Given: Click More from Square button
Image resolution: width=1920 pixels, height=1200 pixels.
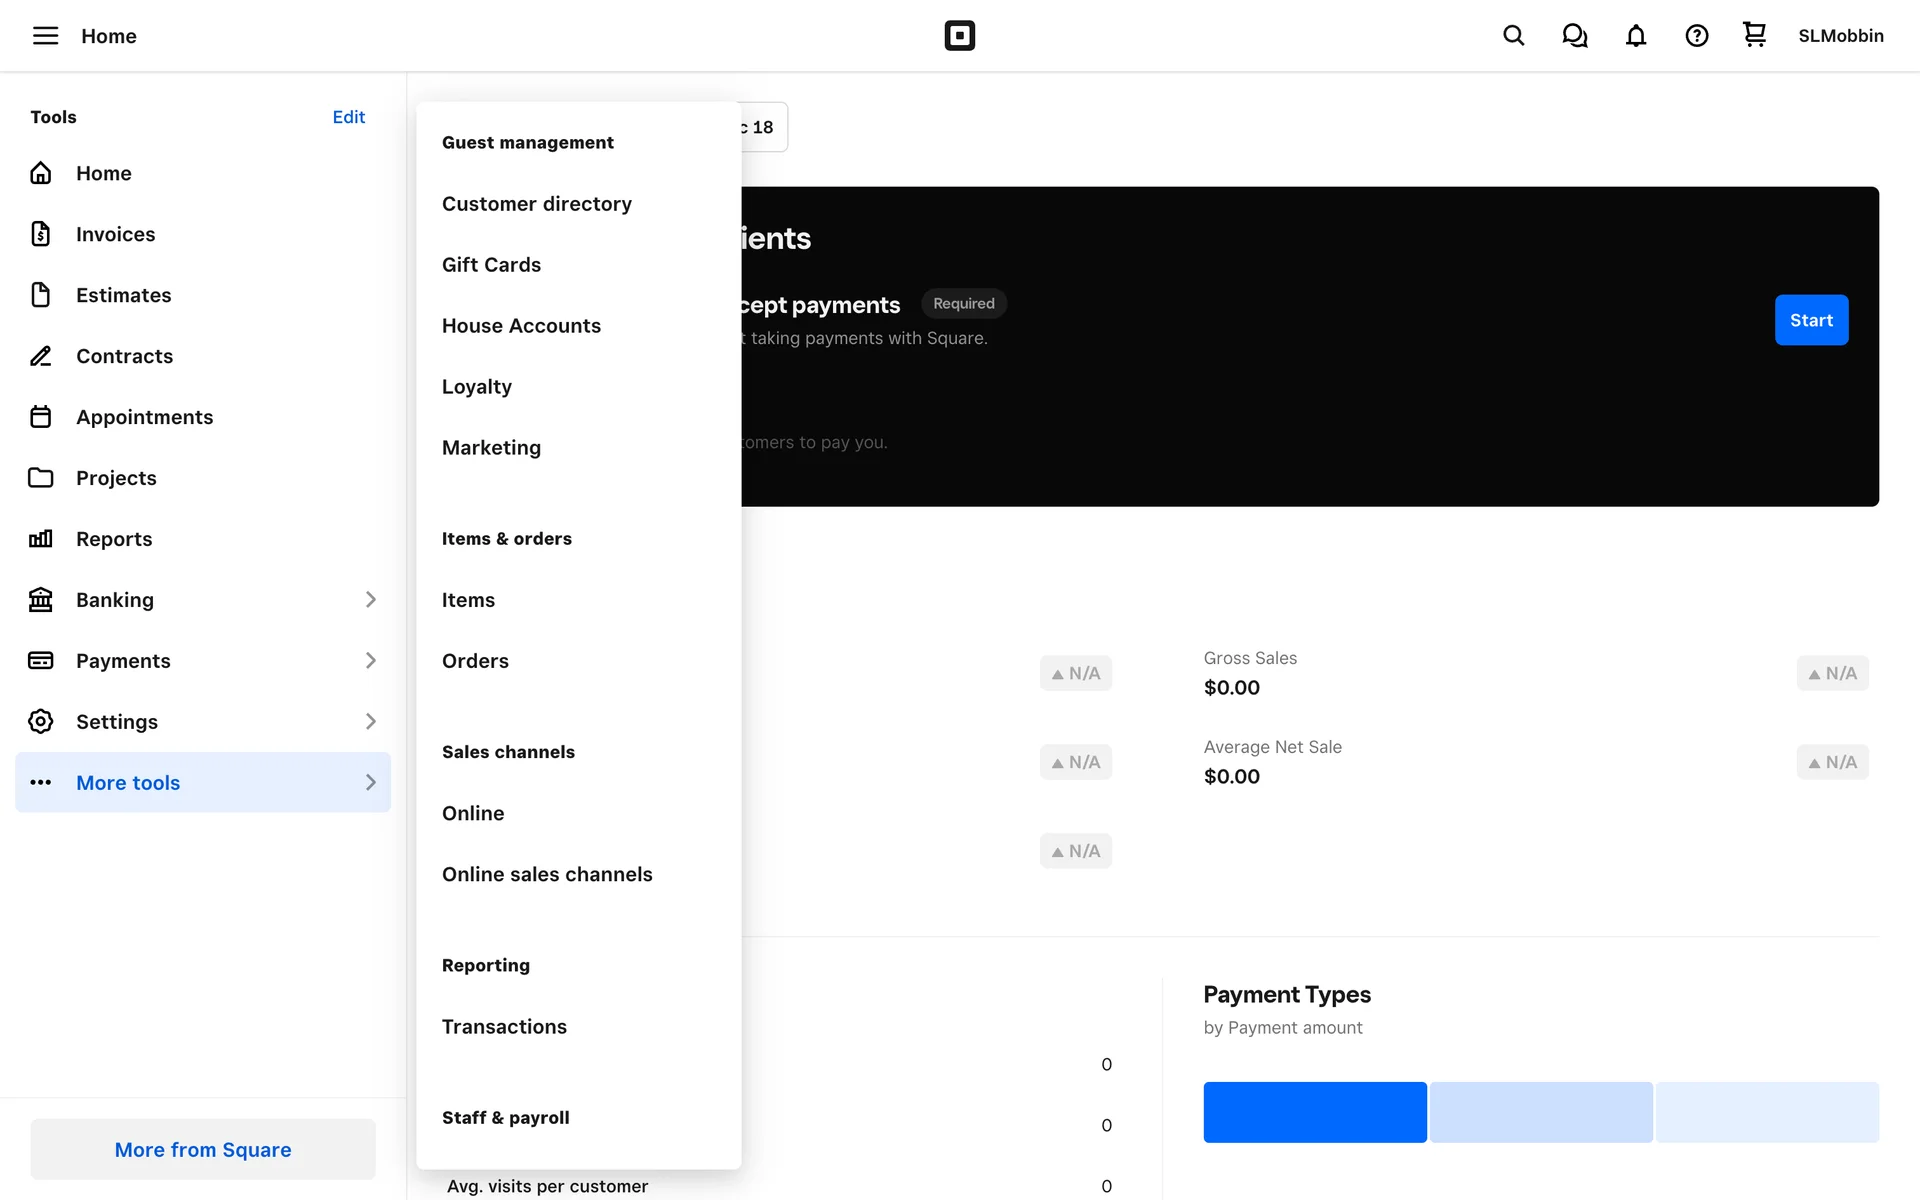Looking at the screenshot, I should click(203, 1150).
